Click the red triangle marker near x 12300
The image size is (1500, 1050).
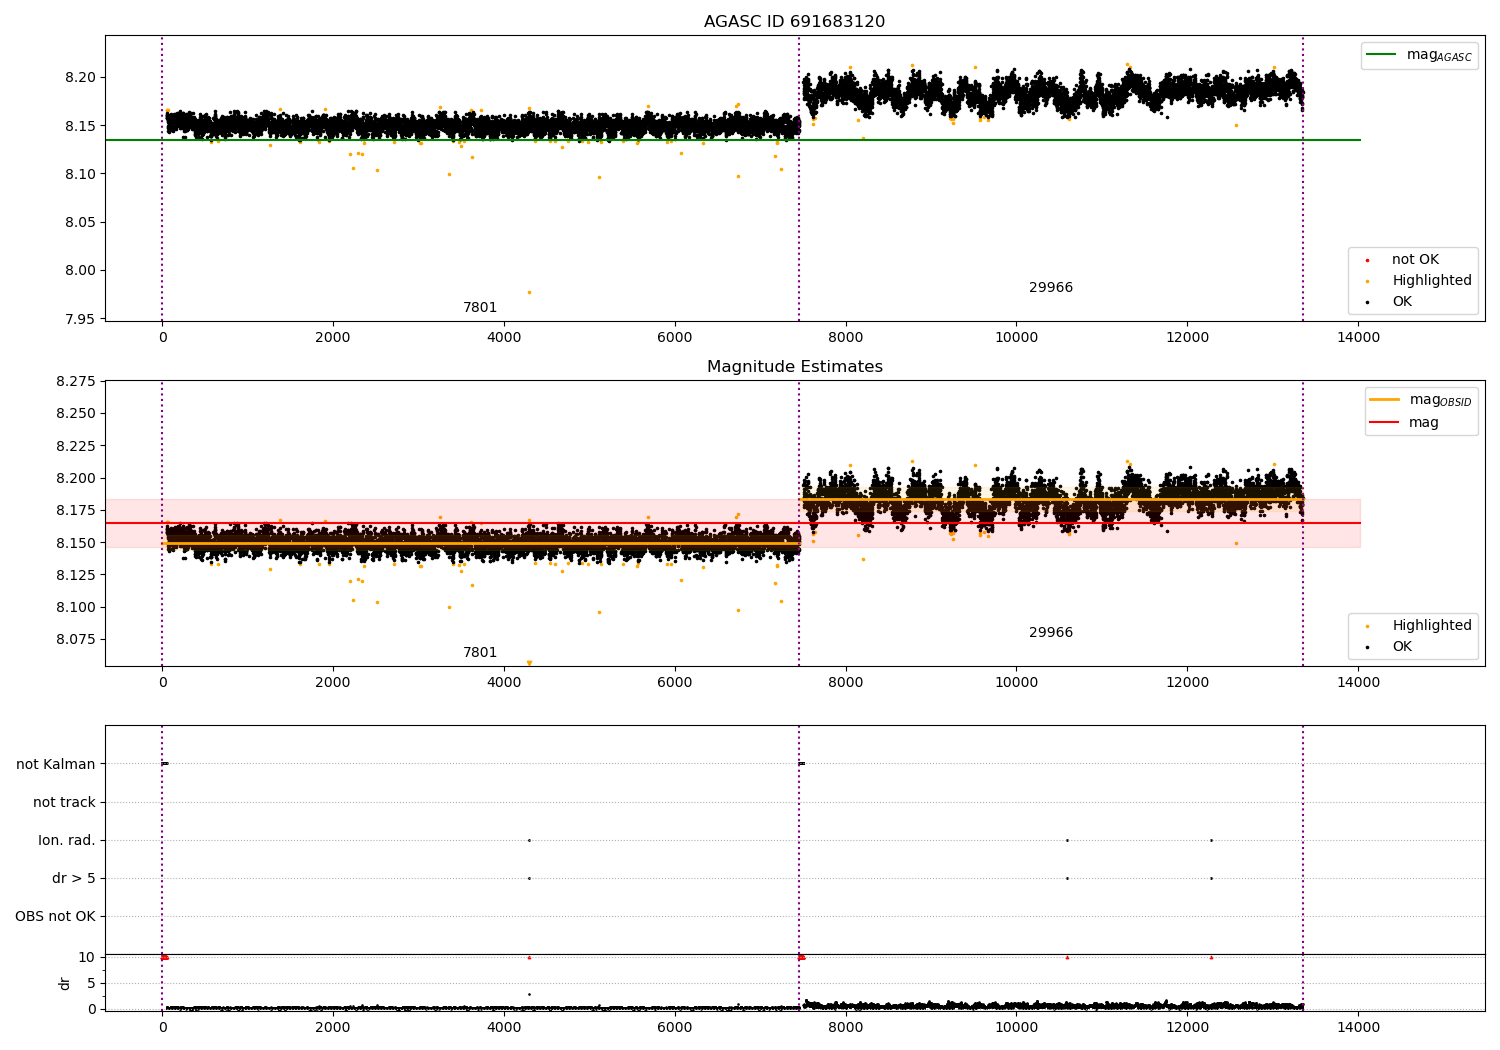[x=1211, y=957]
